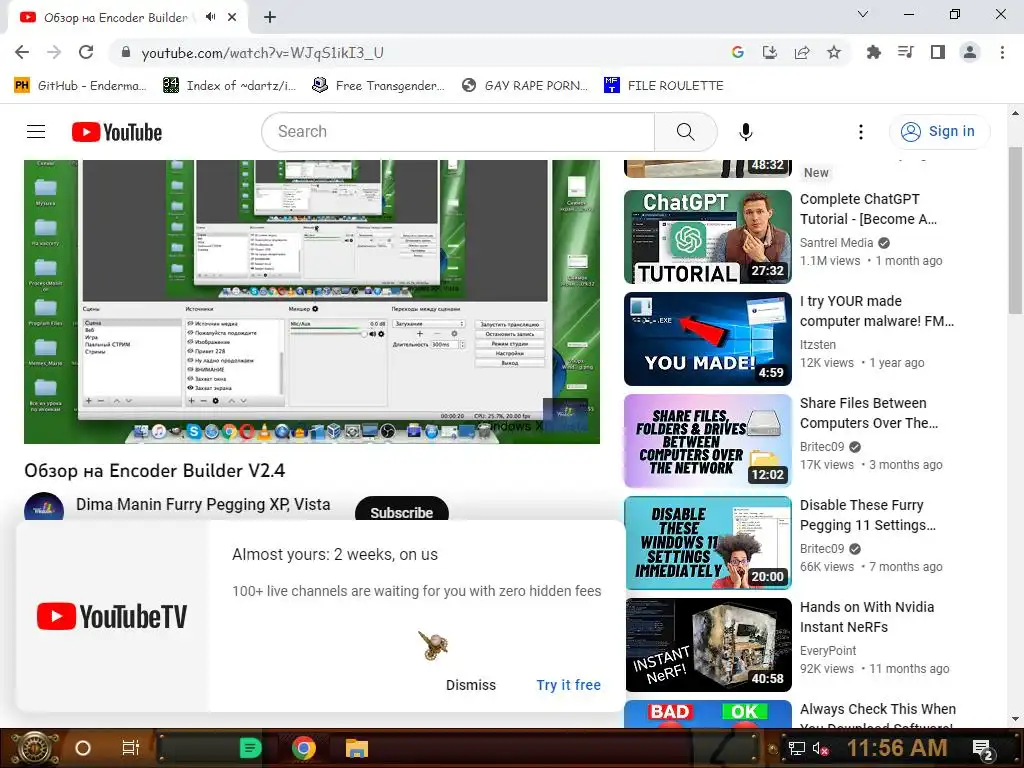Click the browser forward arrow
1024x768 pixels.
click(x=54, y=52)
